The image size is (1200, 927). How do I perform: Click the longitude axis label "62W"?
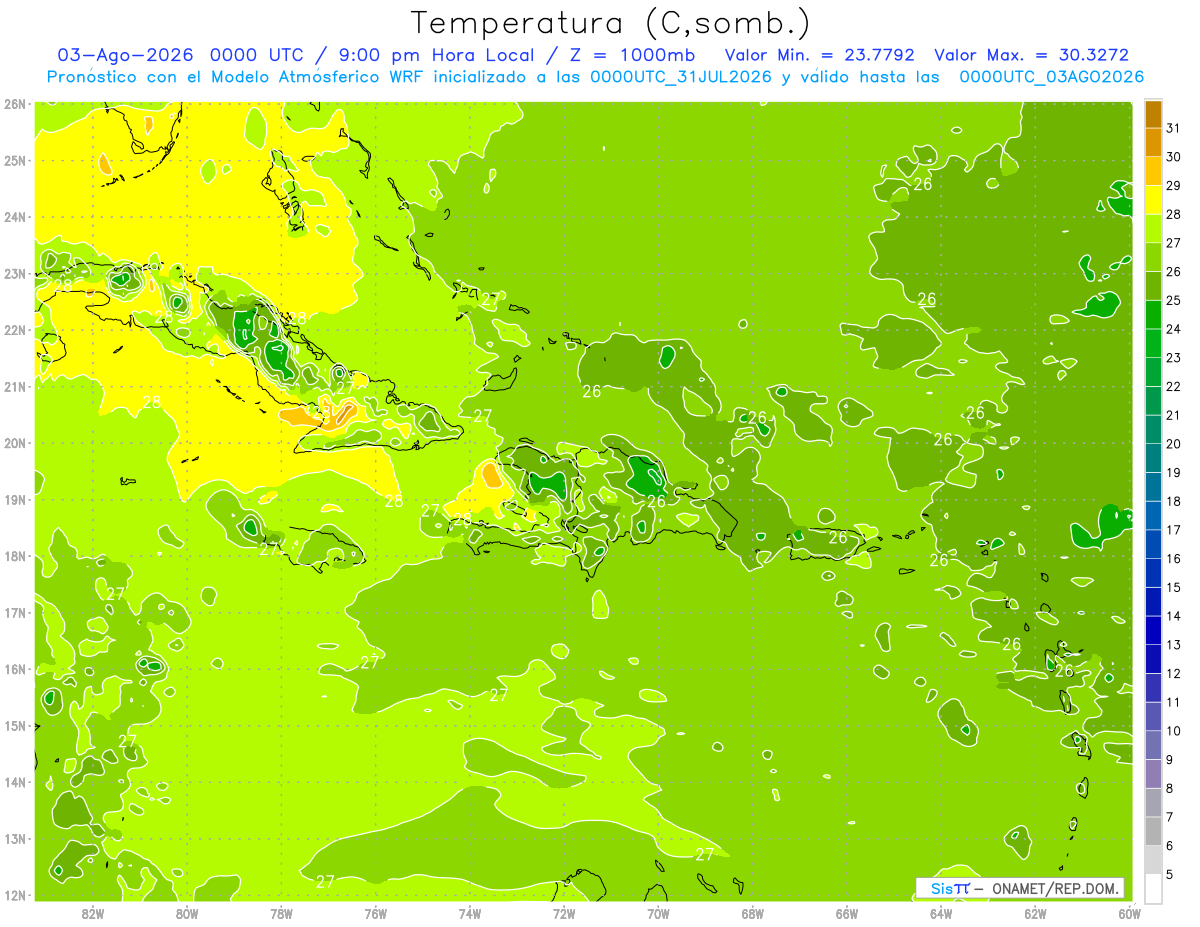1035,914
